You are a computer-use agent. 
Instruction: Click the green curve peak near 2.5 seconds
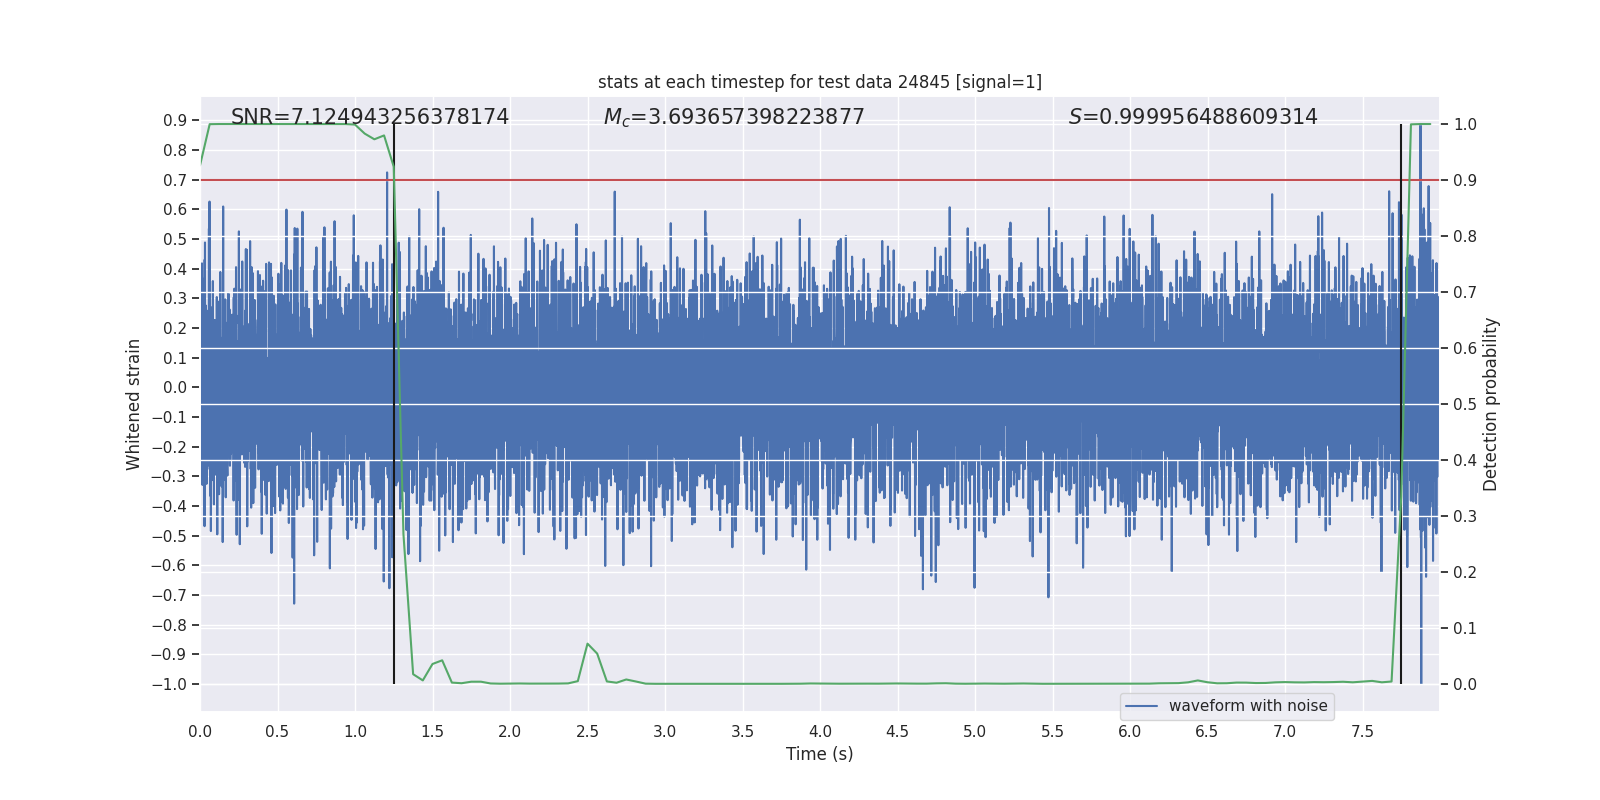(x=587, y=644)
